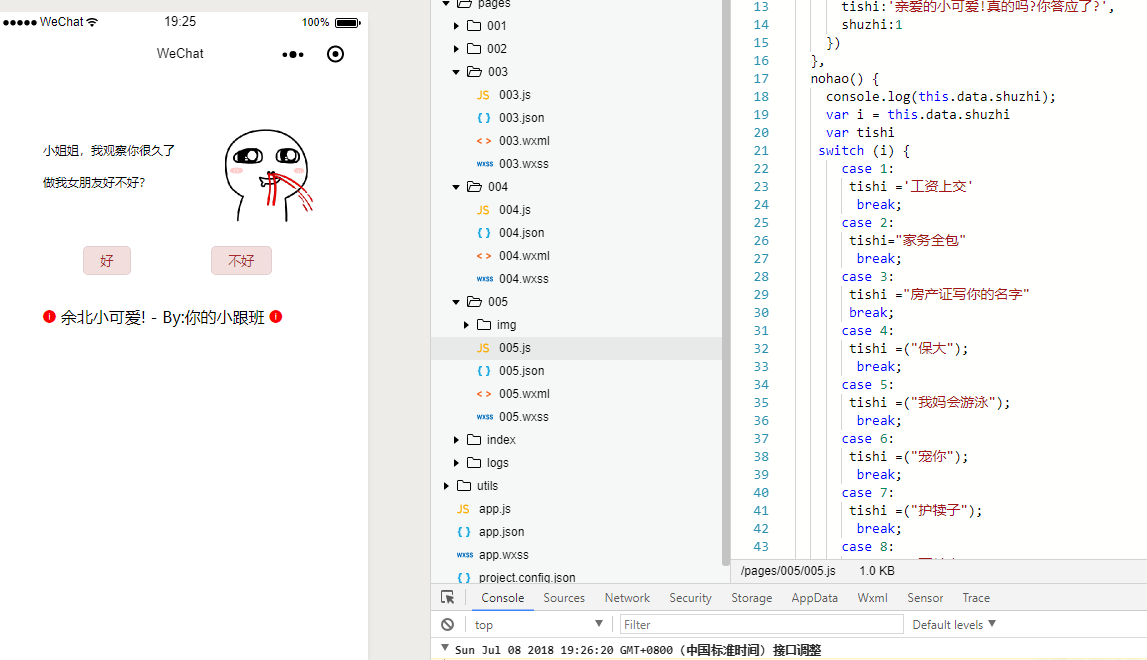Click the app.wxss file icon

click(x=464, y=555)
